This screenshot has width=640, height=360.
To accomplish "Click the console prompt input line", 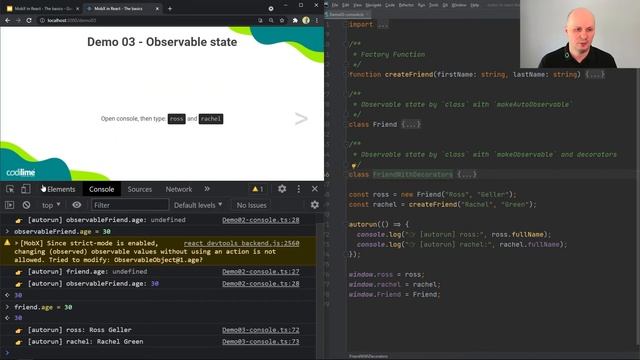I will pyautogui.click(x=163, y=353).
